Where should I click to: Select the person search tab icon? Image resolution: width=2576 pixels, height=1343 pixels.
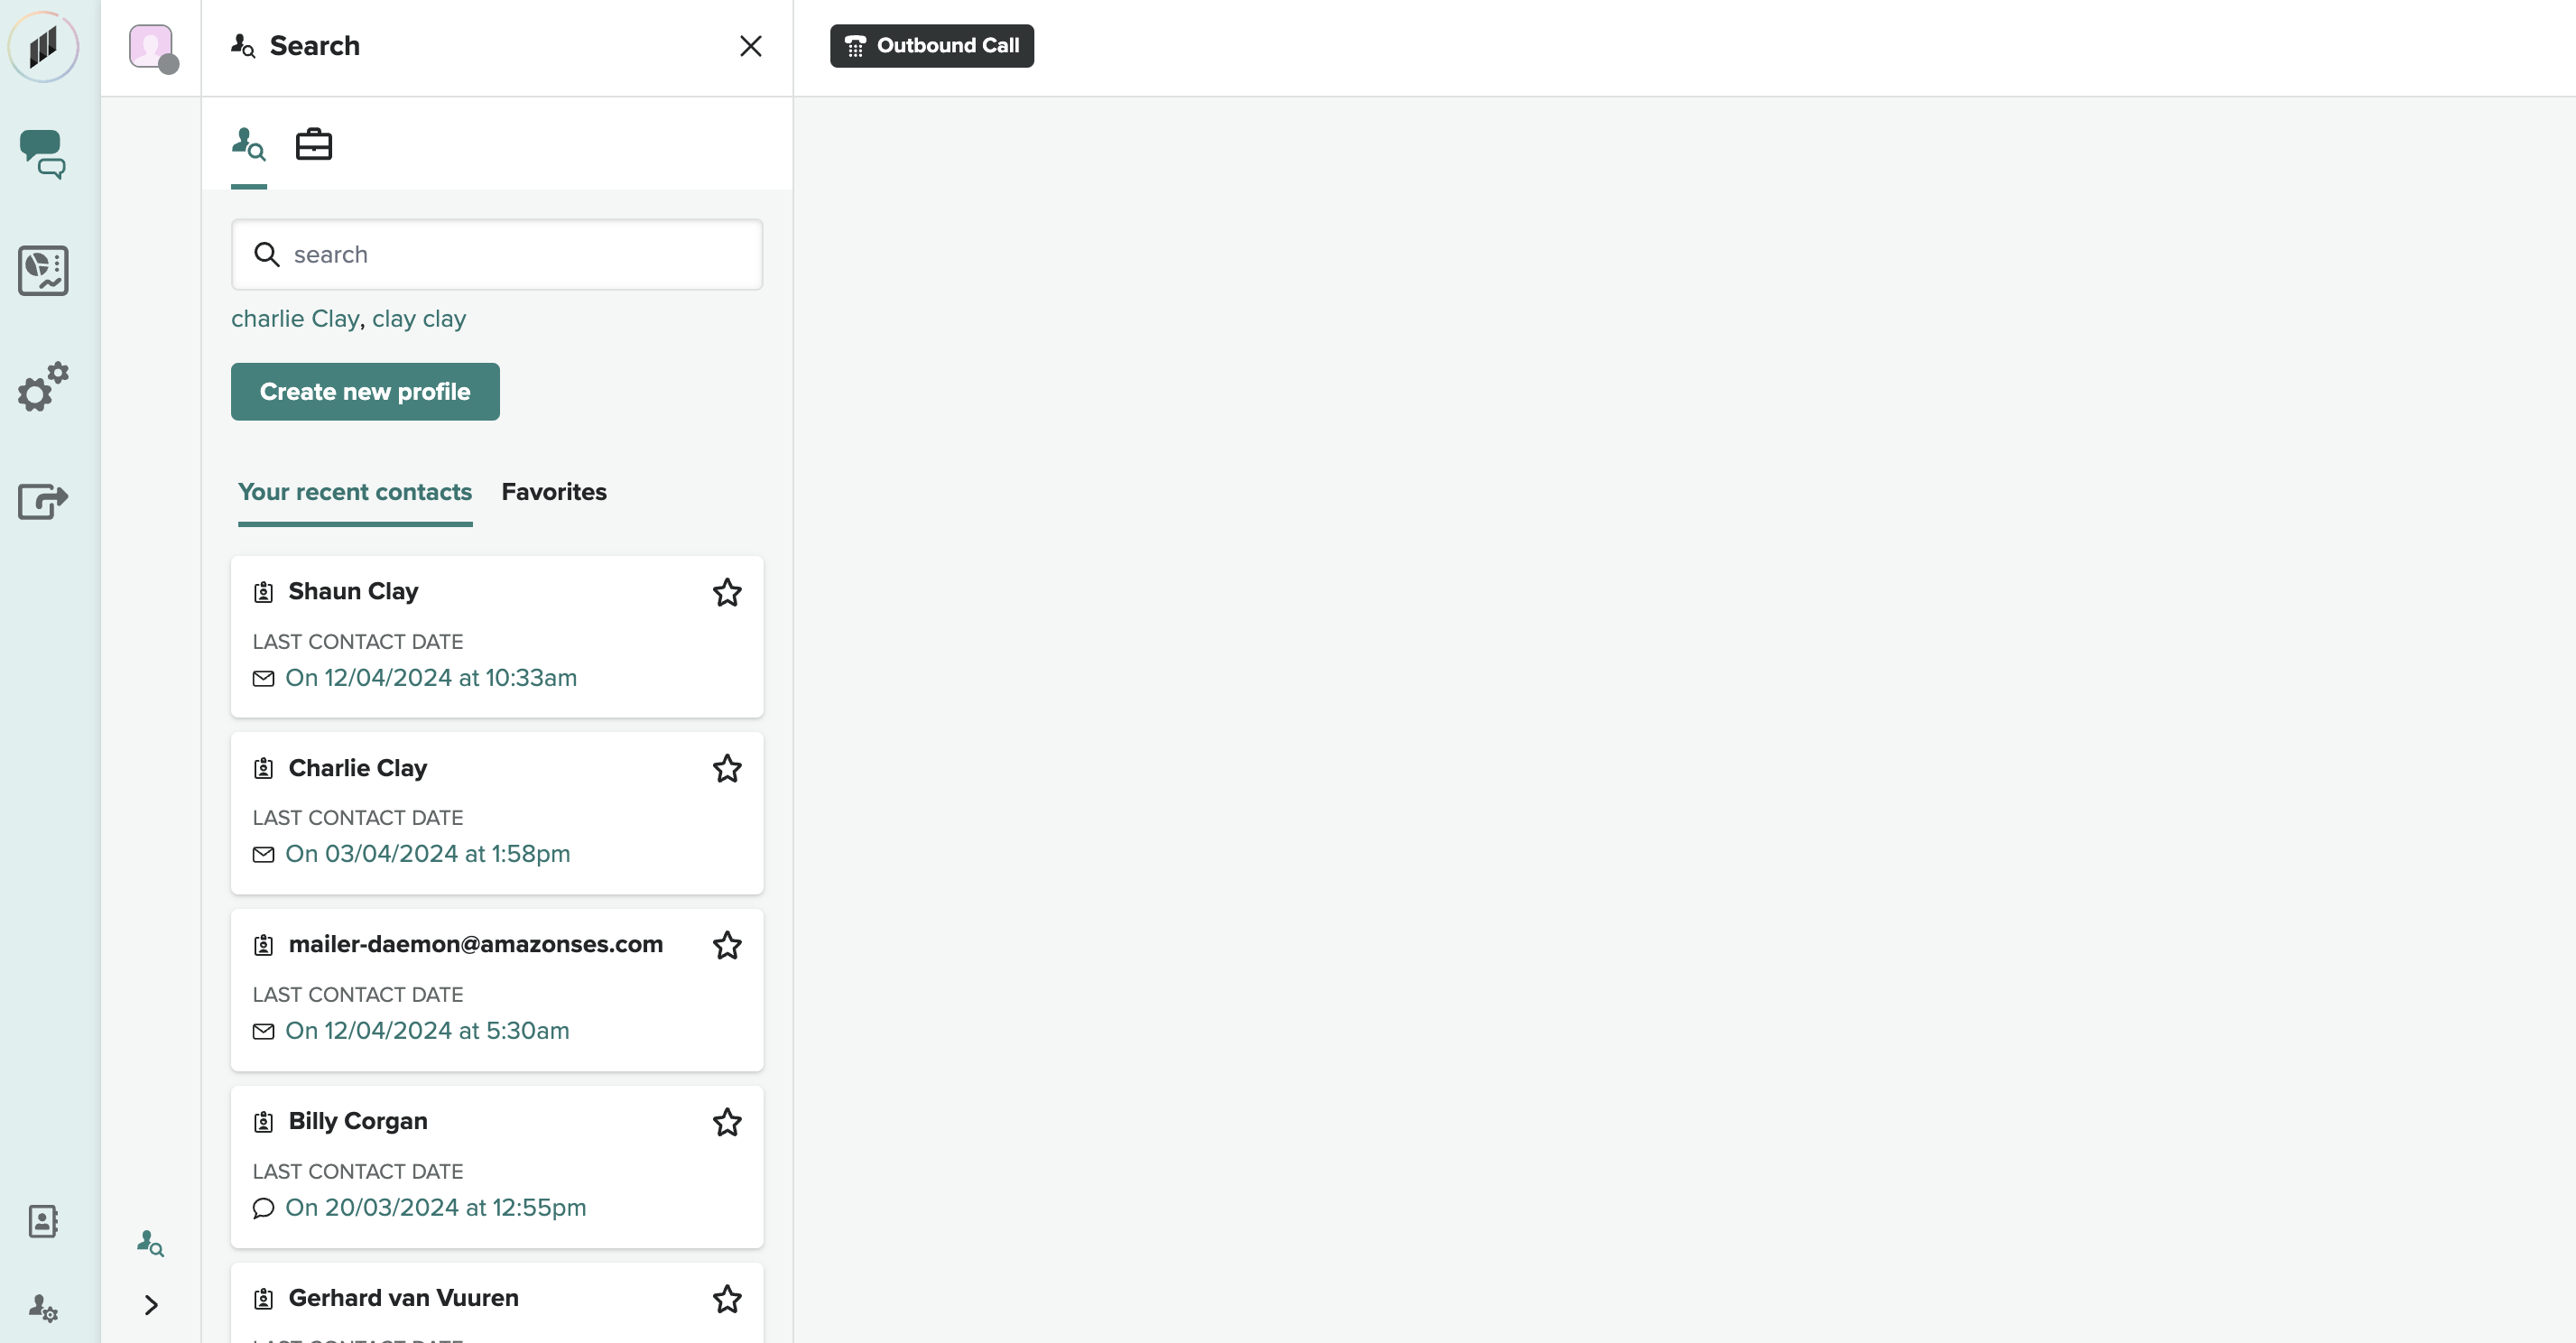tap(248, 145)
